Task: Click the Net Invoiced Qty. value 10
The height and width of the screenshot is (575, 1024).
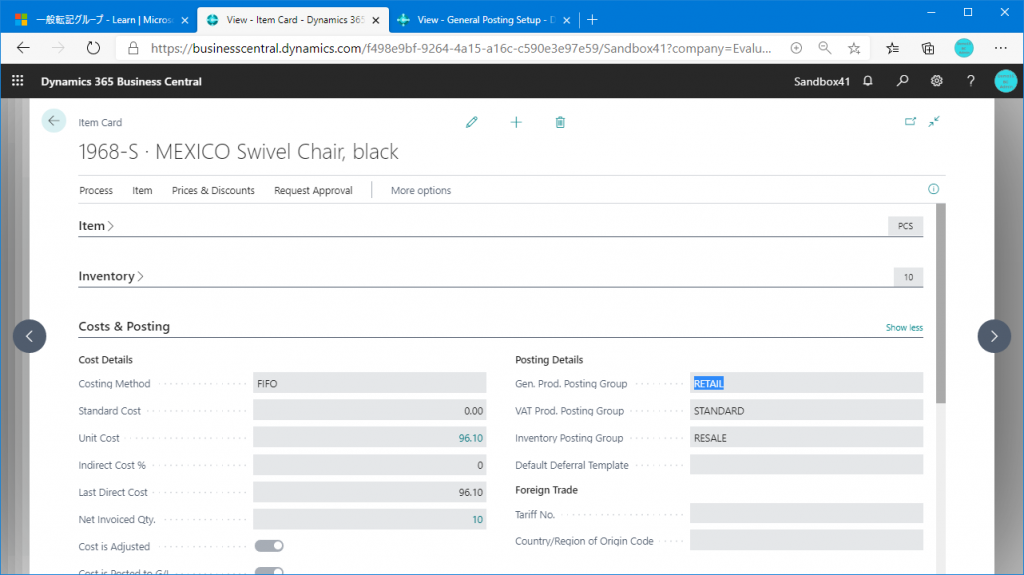Action: [477, 519]
